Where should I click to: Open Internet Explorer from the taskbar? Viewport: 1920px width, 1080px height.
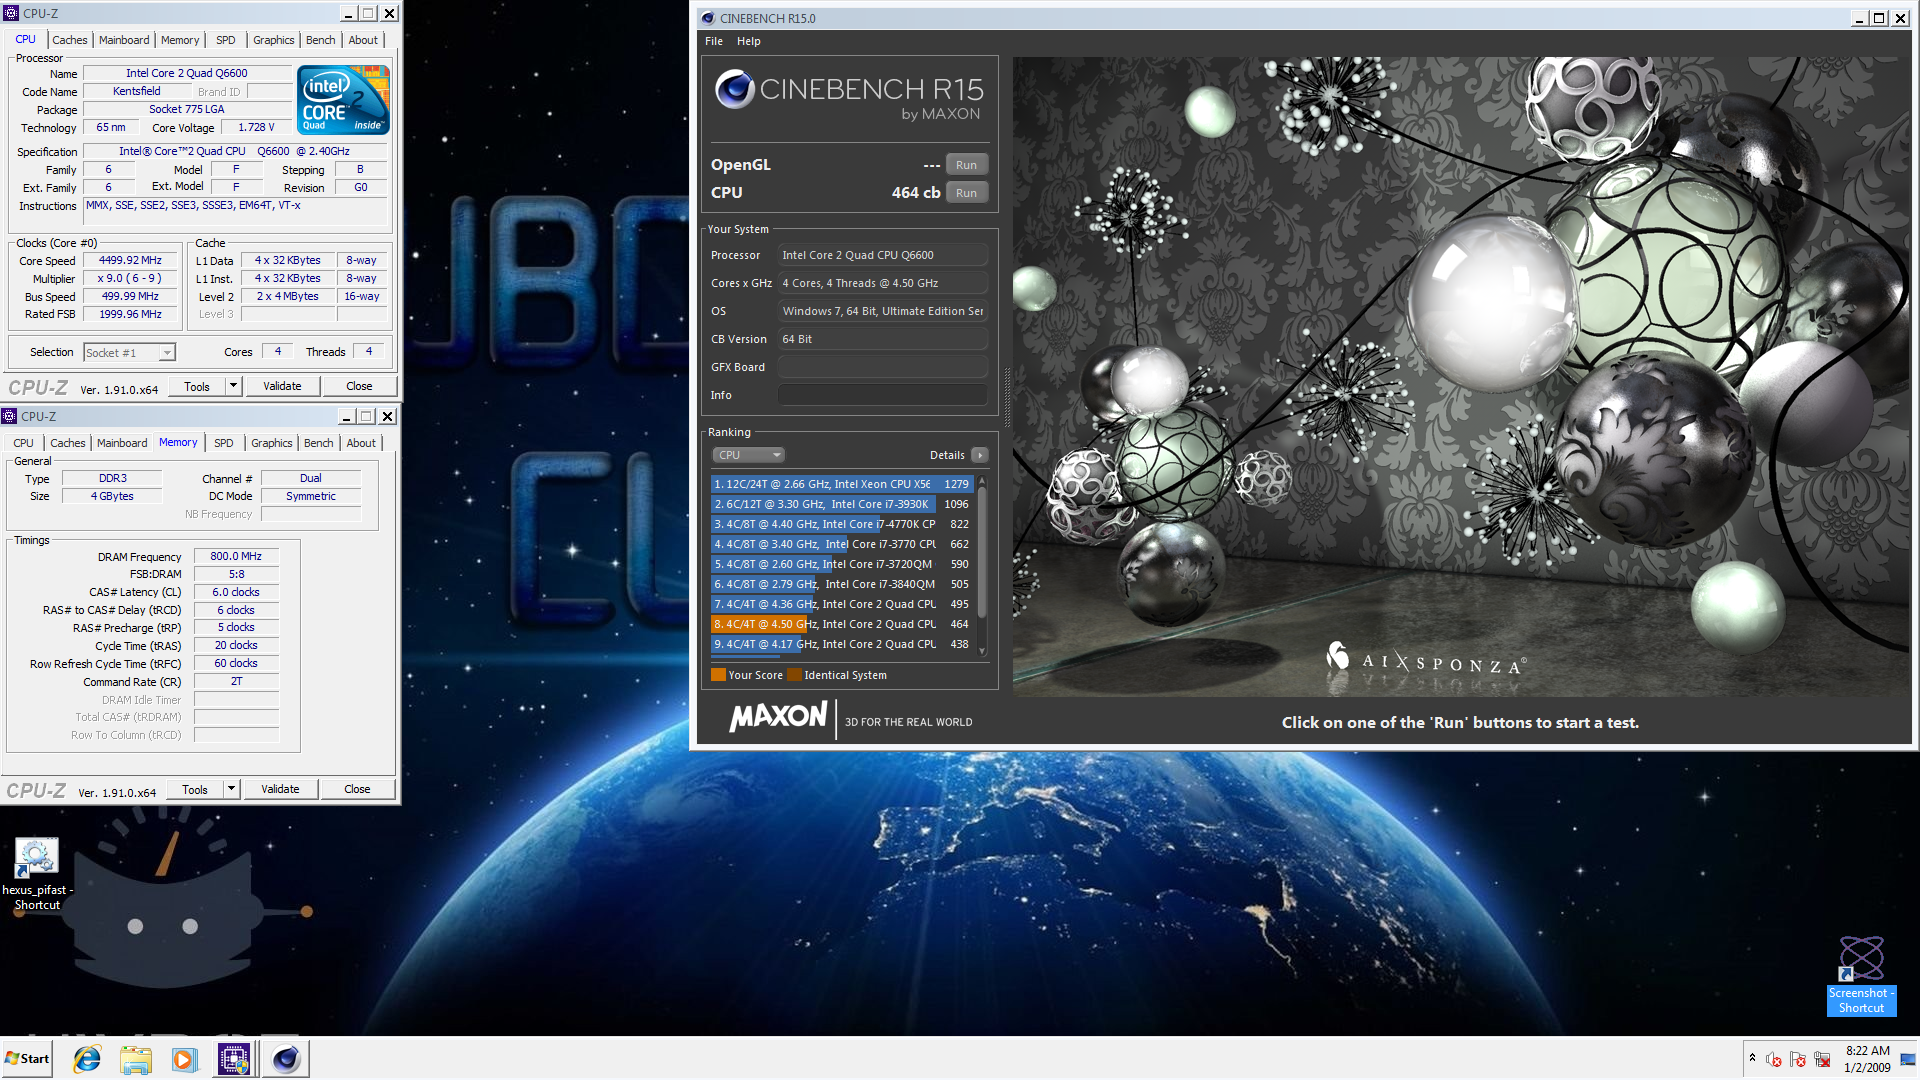87,1059
